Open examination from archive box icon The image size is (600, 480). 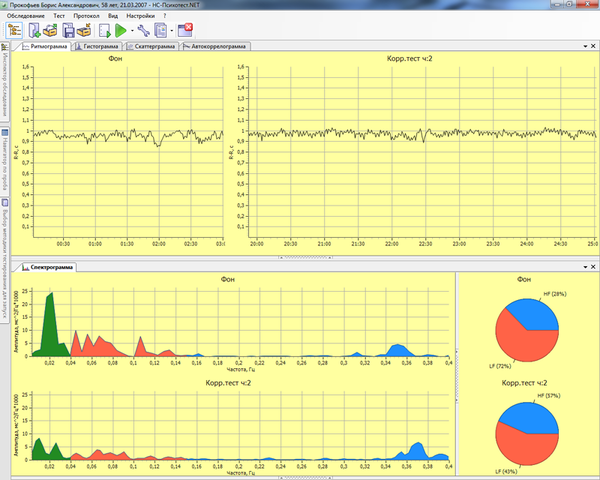point(50,30)
